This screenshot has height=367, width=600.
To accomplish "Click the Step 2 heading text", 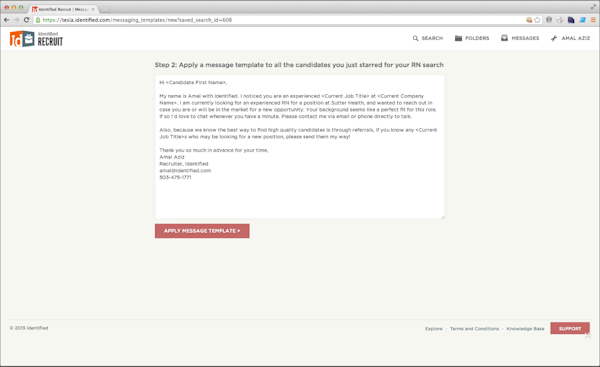I will (x=299, y=65).
